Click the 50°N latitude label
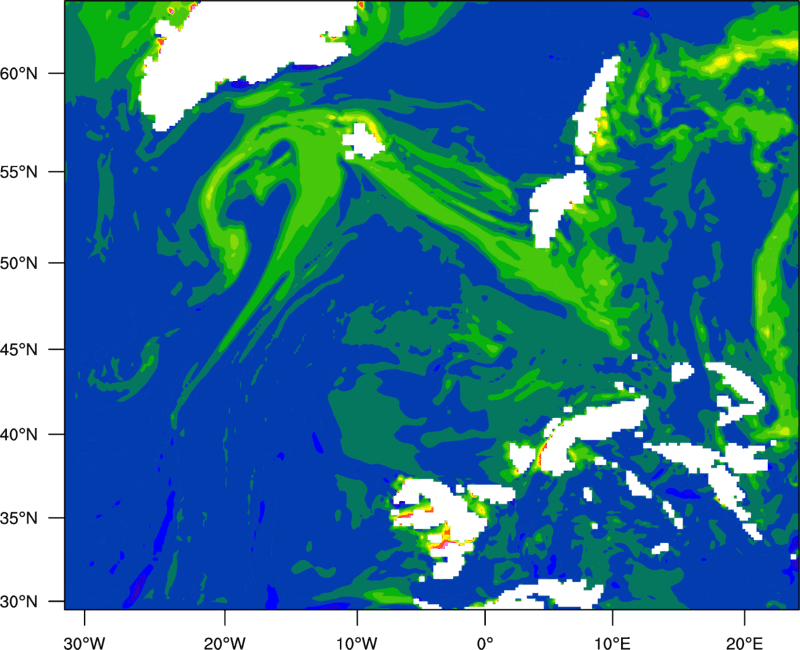This screenshot has width=800, height=650. [19, 264]
